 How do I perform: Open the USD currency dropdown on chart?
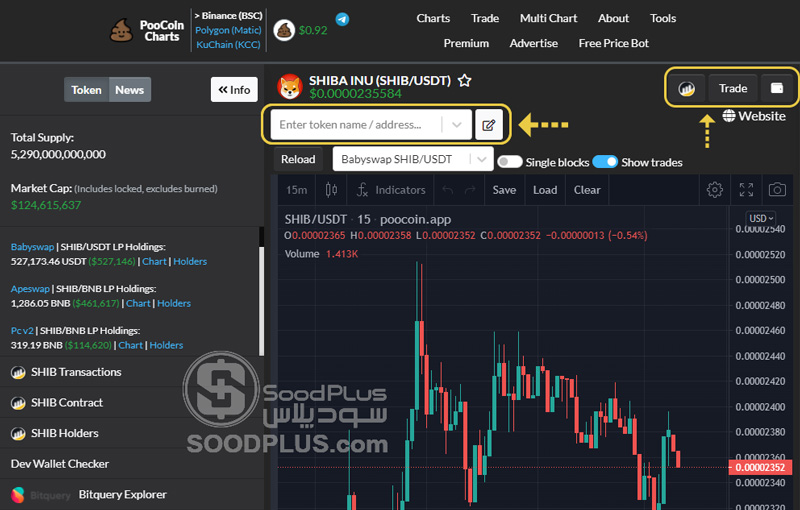coord(761,218)
